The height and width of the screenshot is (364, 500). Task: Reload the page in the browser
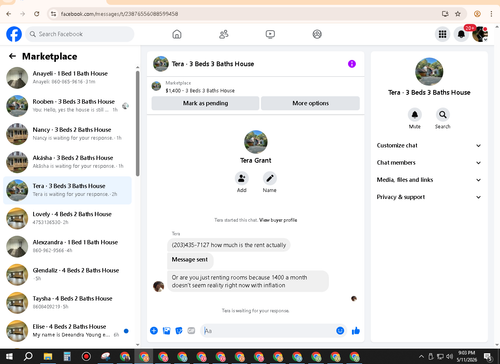[x=37, y=14]
